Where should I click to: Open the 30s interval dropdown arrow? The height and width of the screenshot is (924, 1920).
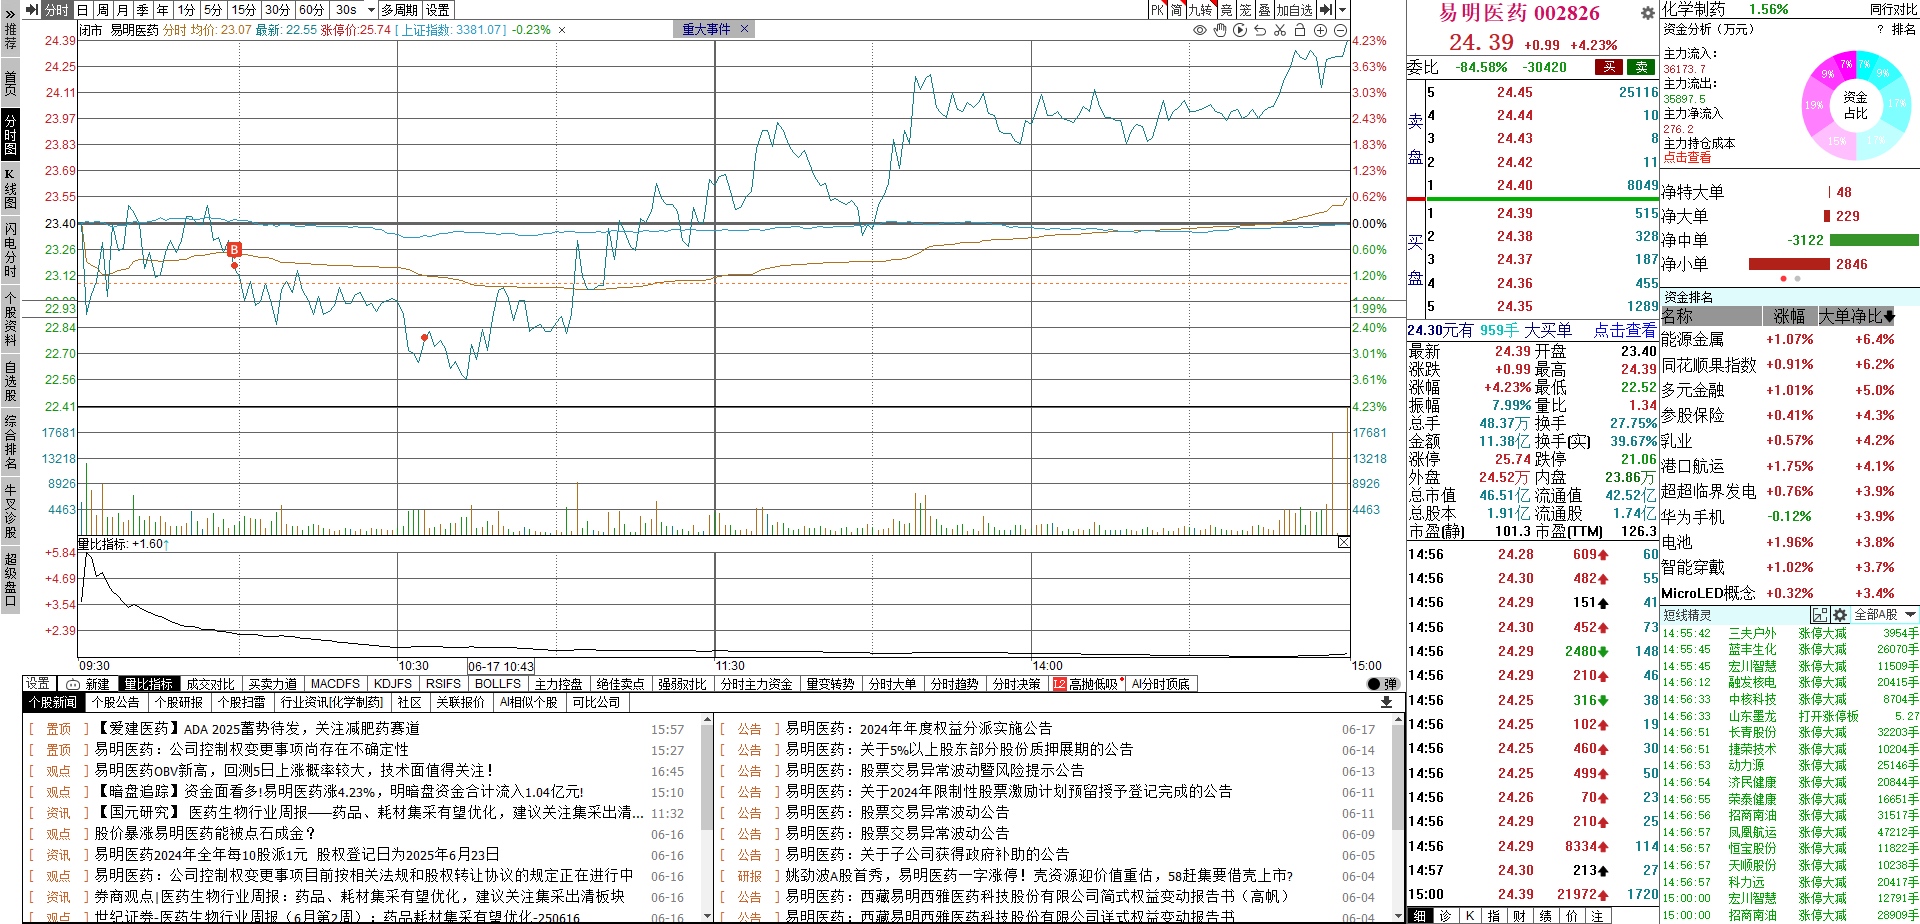point(371,10)
